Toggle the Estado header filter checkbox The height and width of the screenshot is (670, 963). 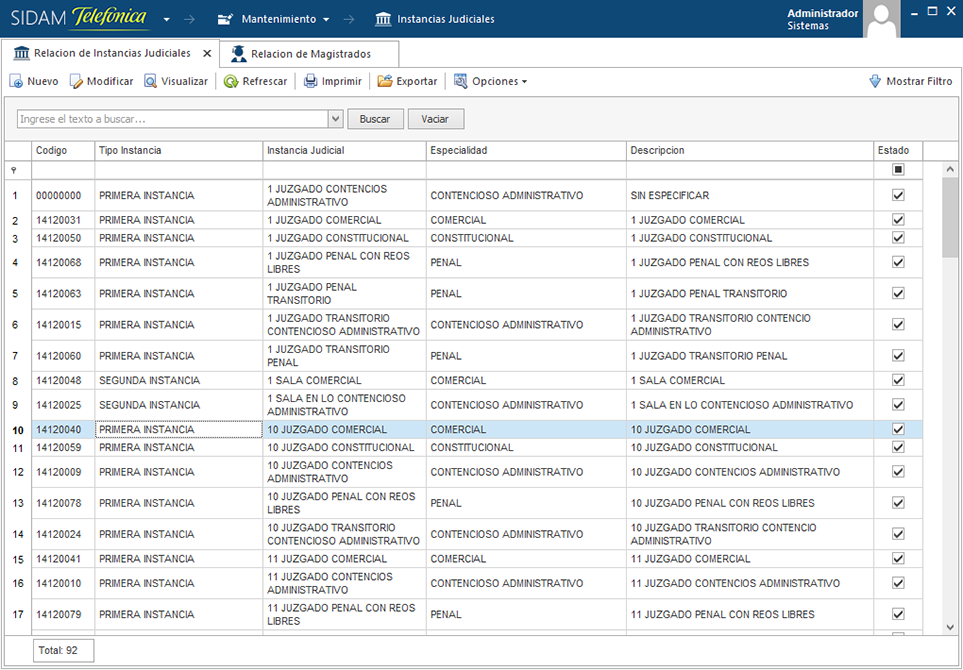point(898,170)
